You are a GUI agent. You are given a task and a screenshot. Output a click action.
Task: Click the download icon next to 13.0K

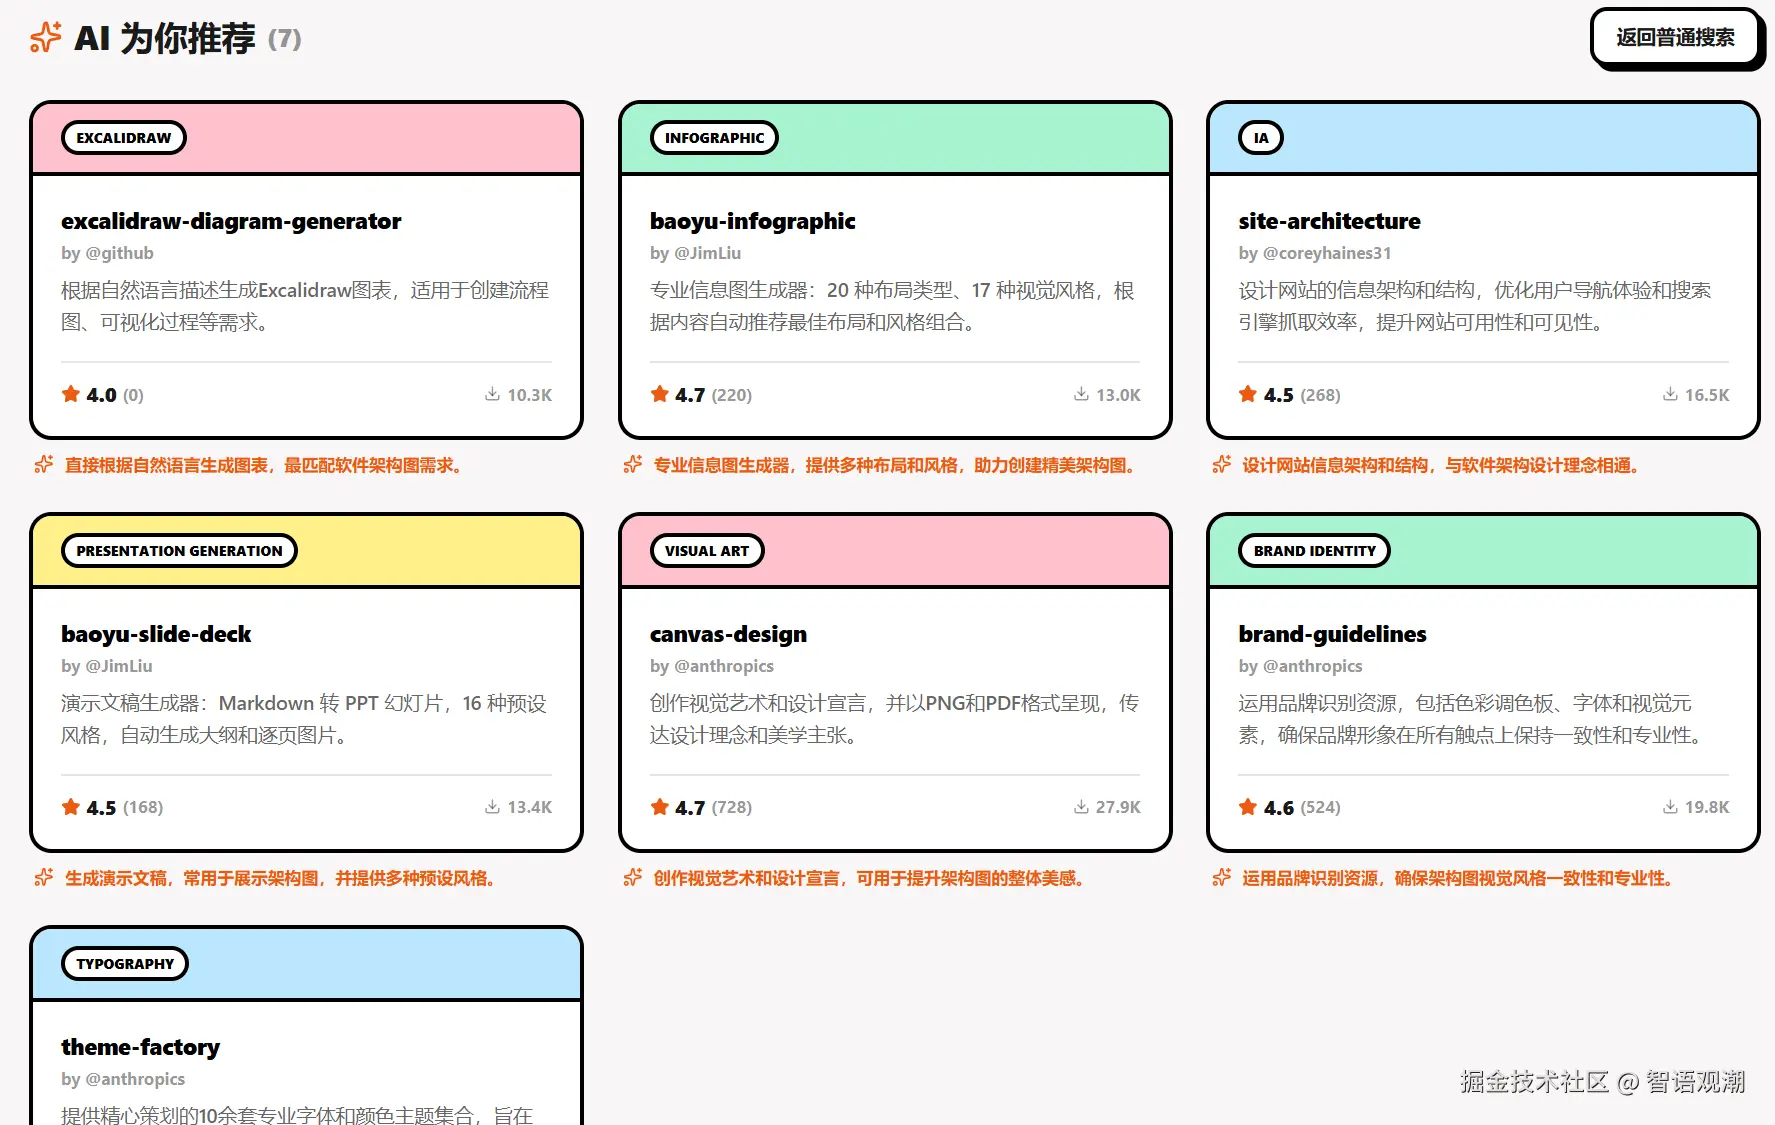pyautogui.click(x=1081, y=394)
